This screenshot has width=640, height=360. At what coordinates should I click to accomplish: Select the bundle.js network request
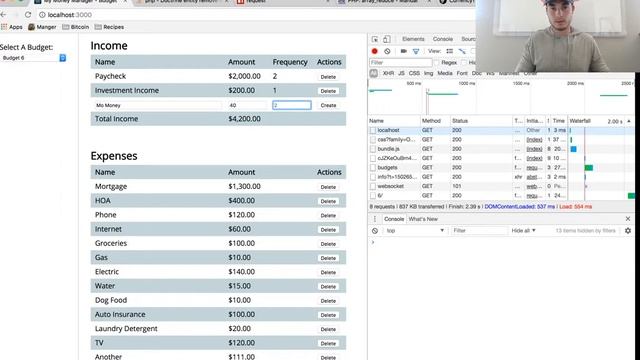388,149
